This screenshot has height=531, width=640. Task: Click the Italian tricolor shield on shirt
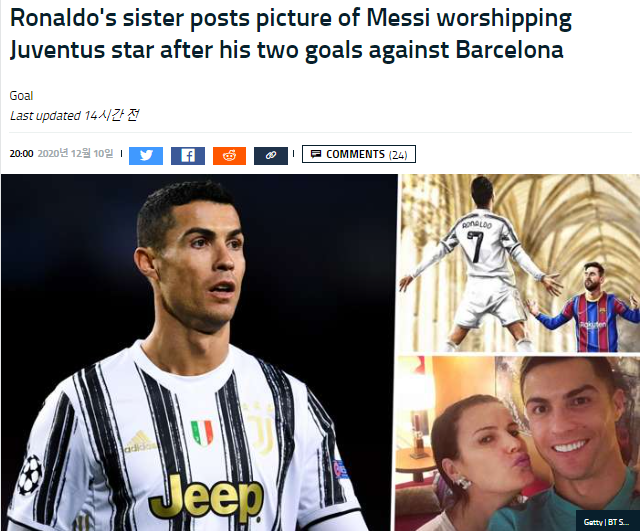pos(202,433)
